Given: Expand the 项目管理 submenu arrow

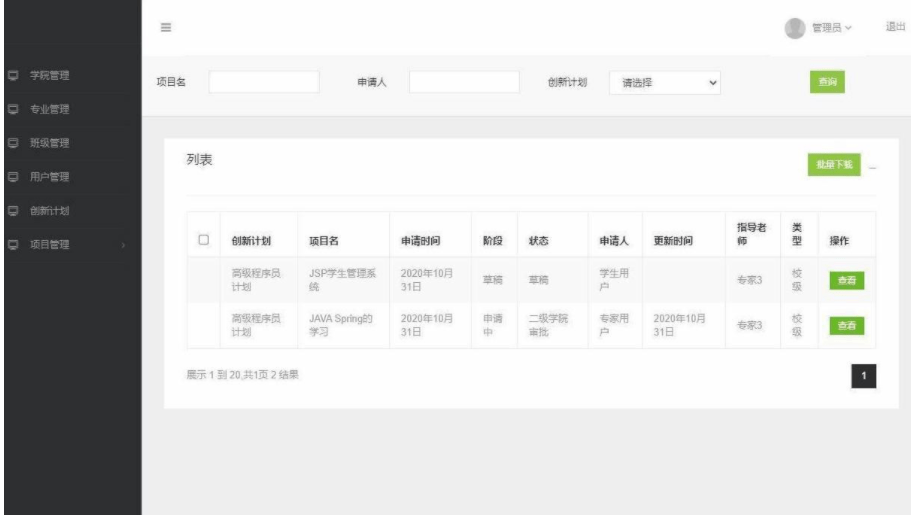Looking at the screenshot, I should tap(123, 245).
